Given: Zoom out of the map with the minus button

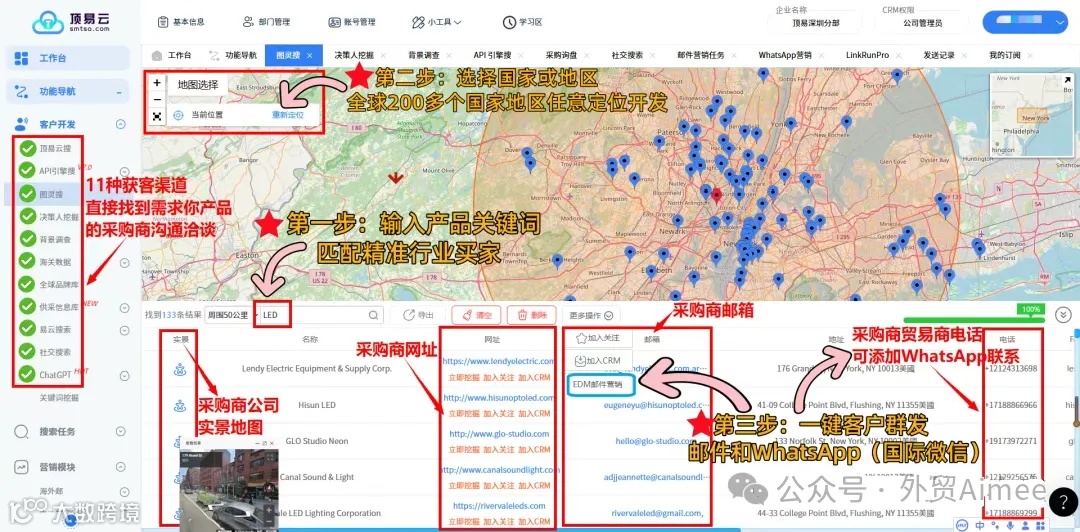Looking at the screenshot, I should pyautogui.click(x=157, y=100).
